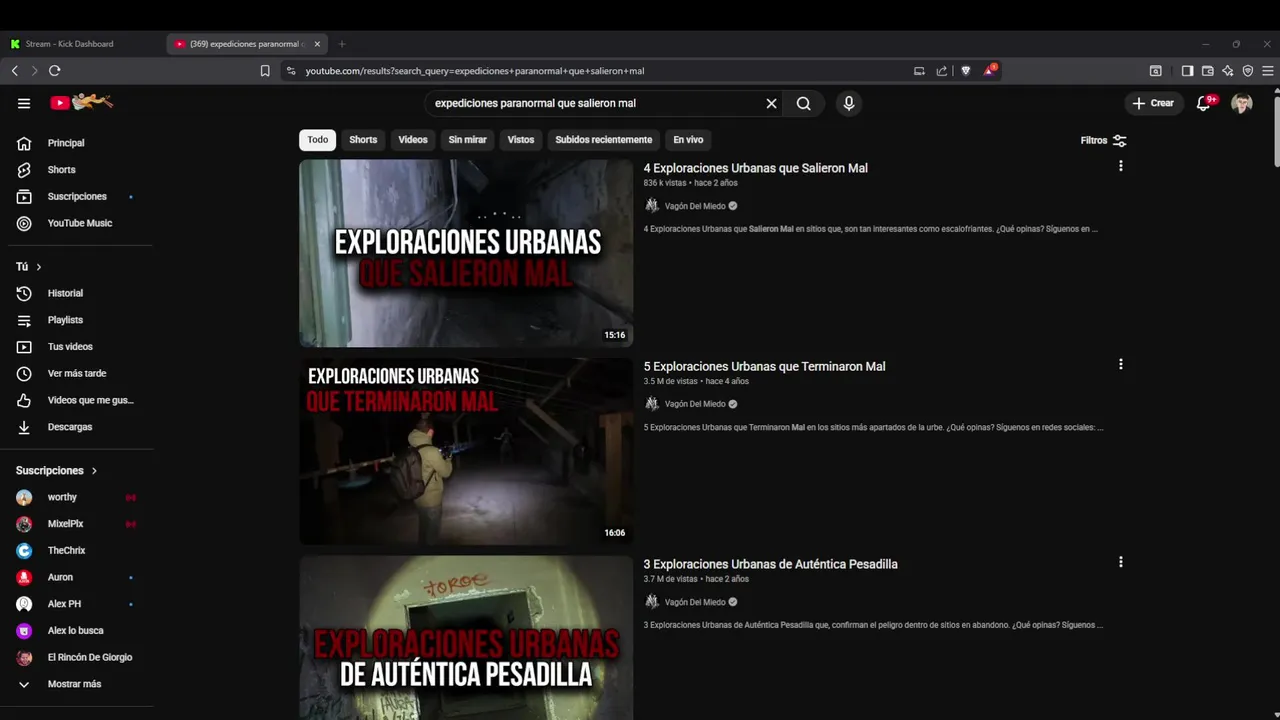The height and width of the screenshot is (720, 1280).
Task: Select the Vistos chip
Action: point(521,140)
